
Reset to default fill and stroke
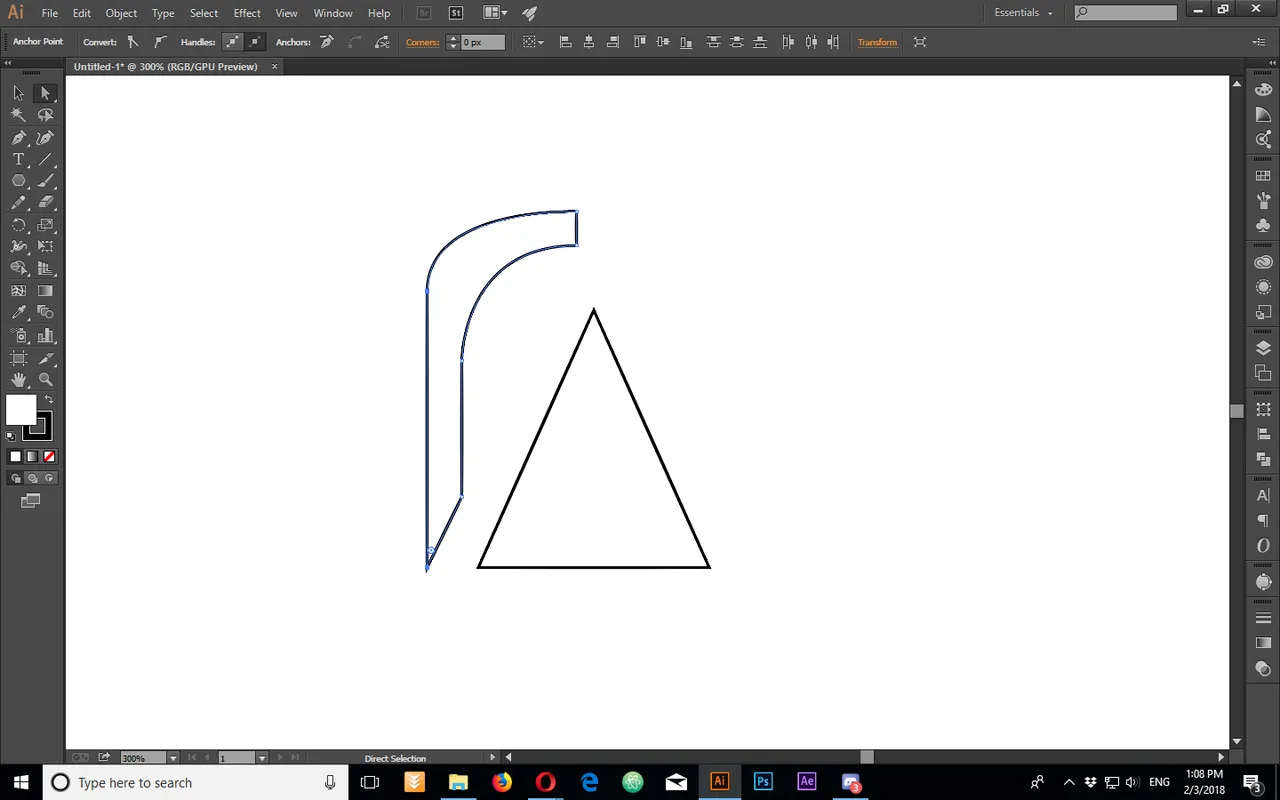pos(10,436)
